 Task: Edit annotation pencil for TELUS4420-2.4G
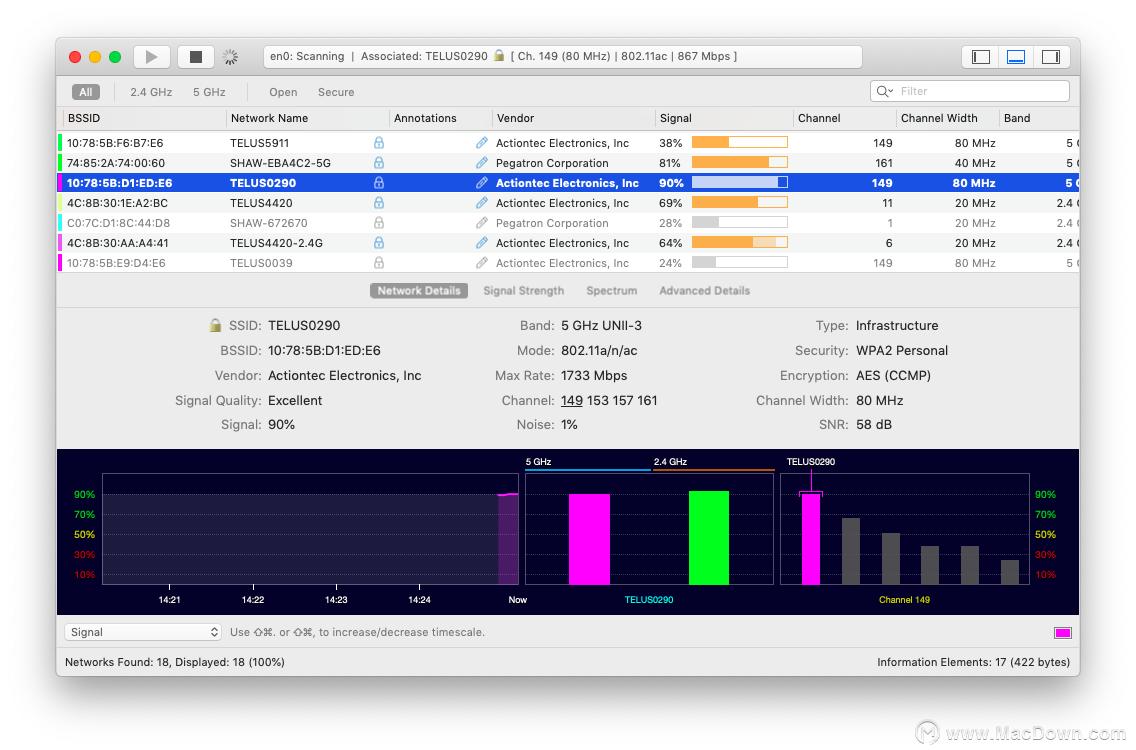482,243
